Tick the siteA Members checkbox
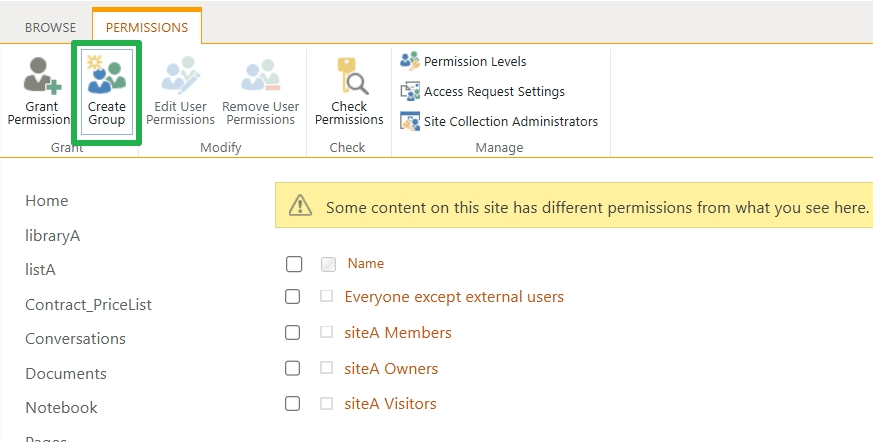Image resolution: width=873 pixels, height=442 pixels. coord(293,333)
